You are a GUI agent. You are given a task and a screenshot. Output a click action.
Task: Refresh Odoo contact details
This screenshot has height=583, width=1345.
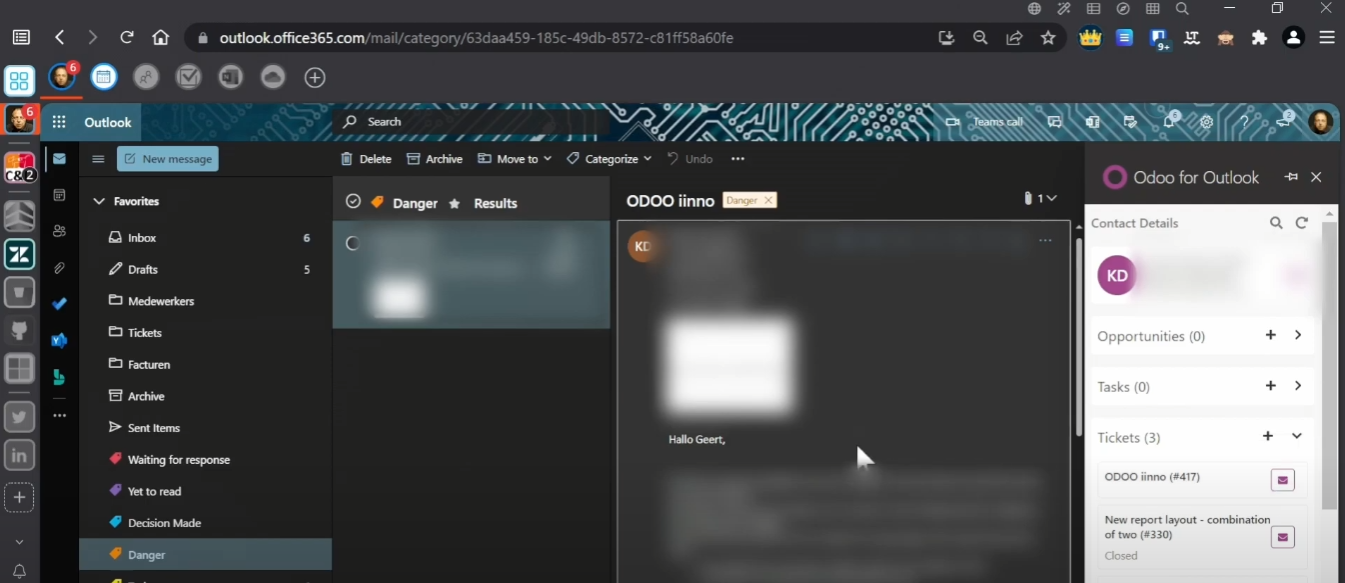(1301, 223)
